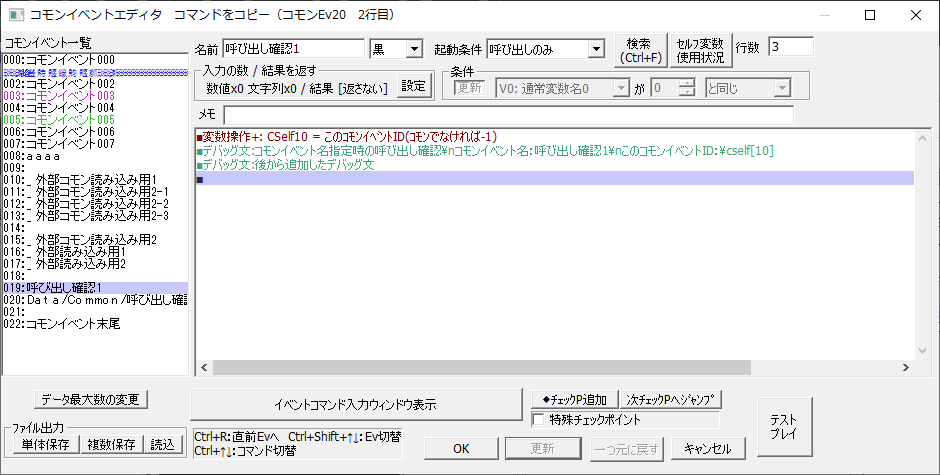The image size is (940, 475).
Task: Click the vertical scrollbar down arrow
Action: pos(922,351)
